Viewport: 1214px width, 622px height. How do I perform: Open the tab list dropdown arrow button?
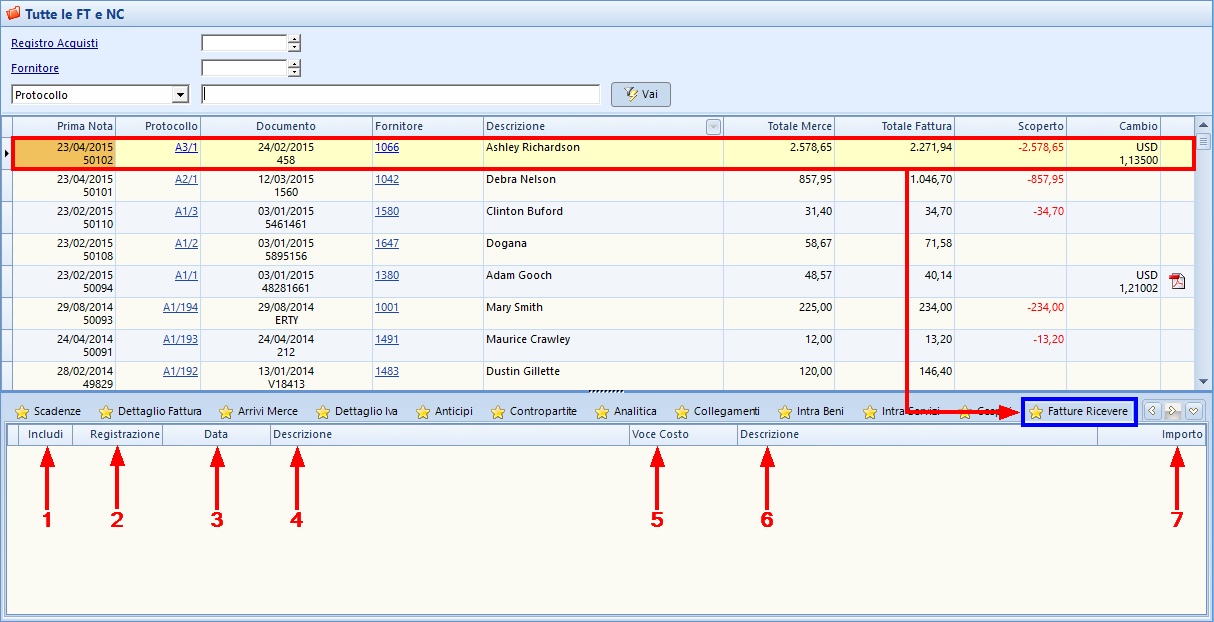click(x=1193, y=411)
